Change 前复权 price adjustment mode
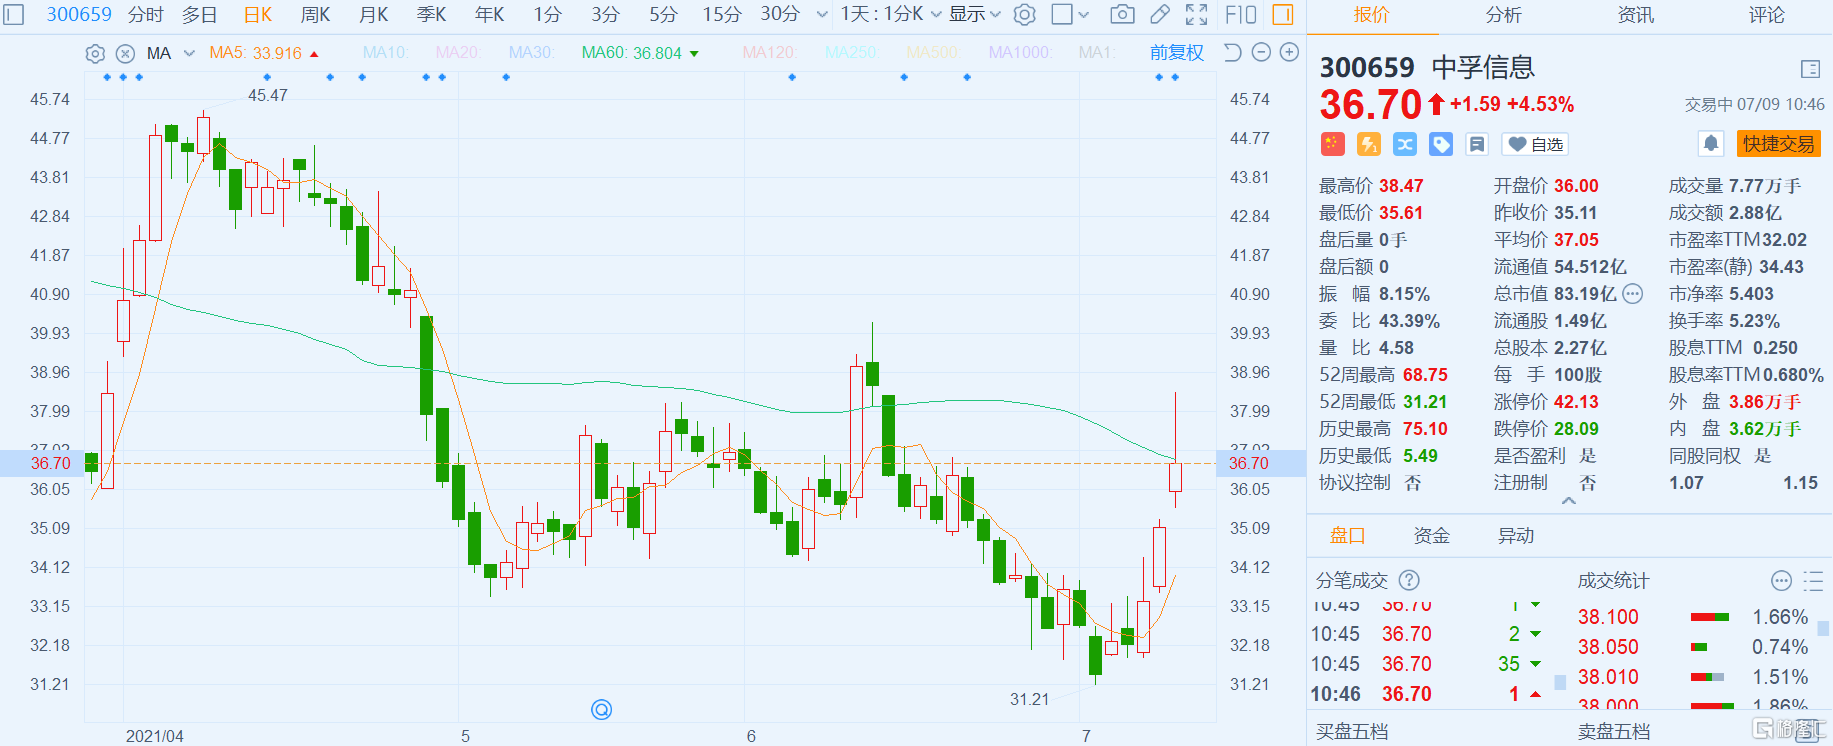 coord(1177,52)
